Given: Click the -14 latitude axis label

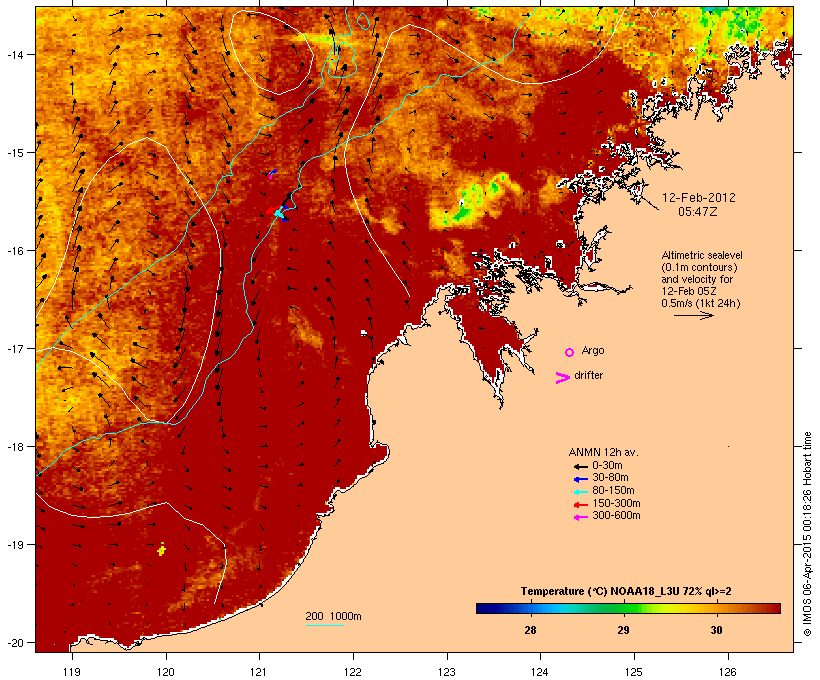Looking at the screenshot, I should [14, 54].
